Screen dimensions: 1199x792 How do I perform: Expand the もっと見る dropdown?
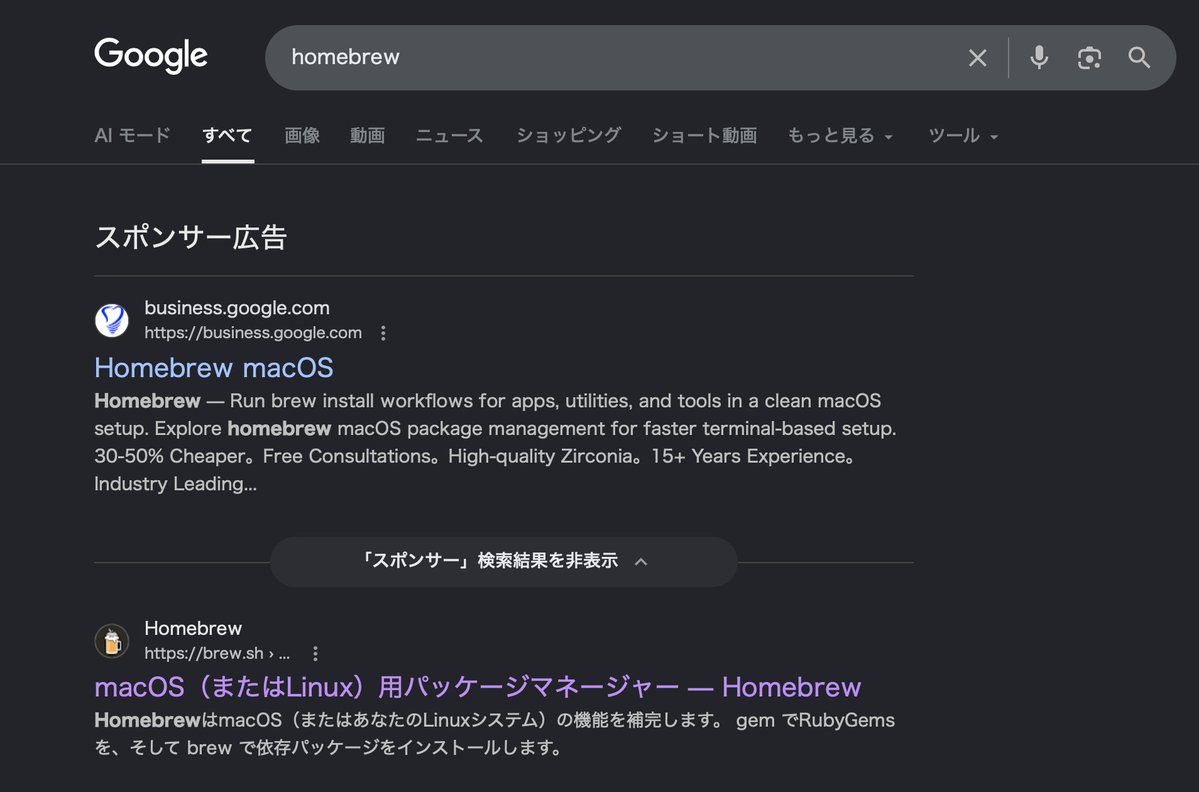(840, 135)
